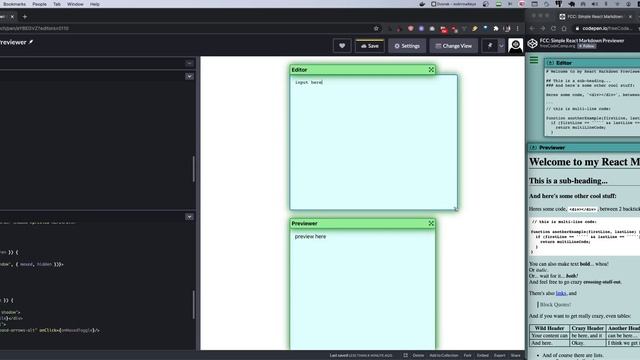Click the hamburger menu in the right window
The image size is (640, 360).
pos(534,60)
